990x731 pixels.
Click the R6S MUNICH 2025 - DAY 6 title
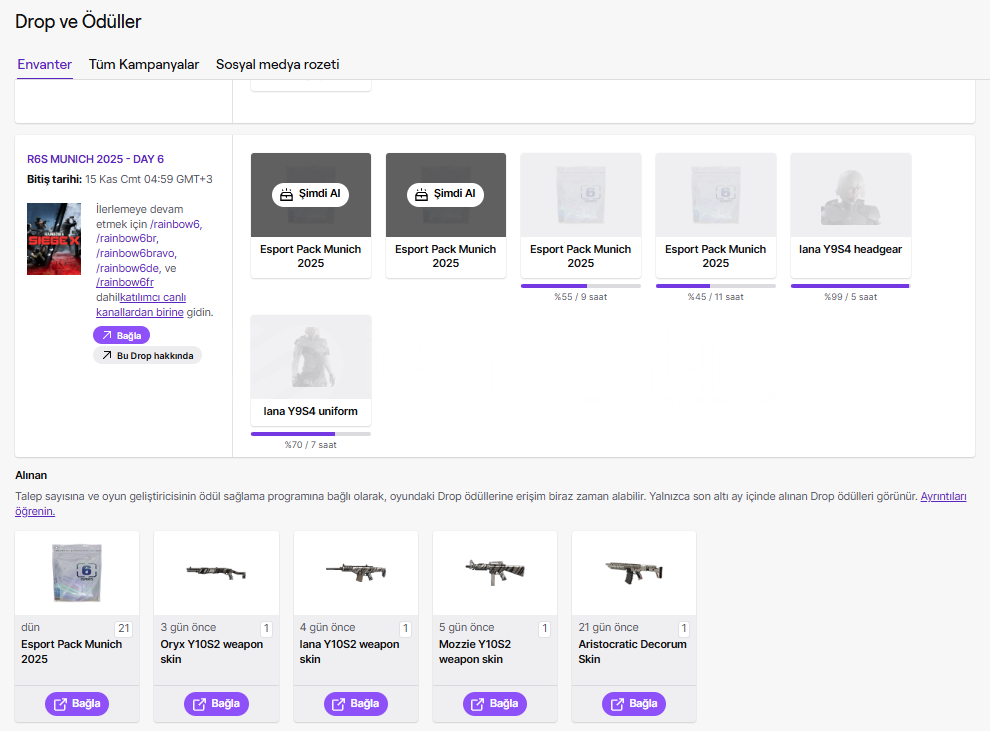[x=95, y=159]
